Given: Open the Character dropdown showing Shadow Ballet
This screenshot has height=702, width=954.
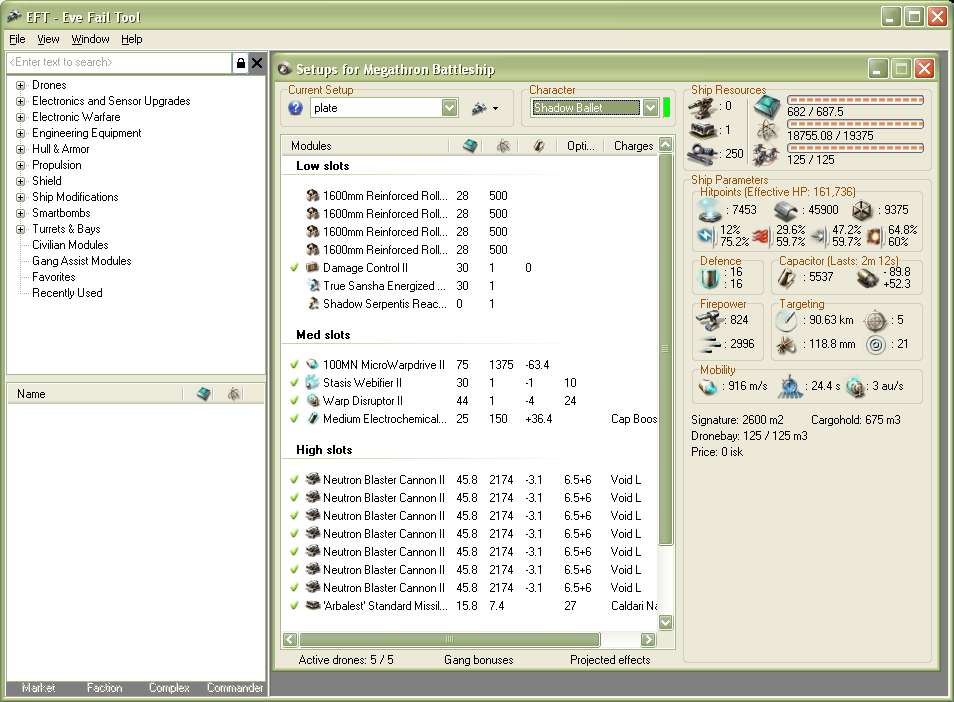Looking at the screenshot, I should [650, 108].
